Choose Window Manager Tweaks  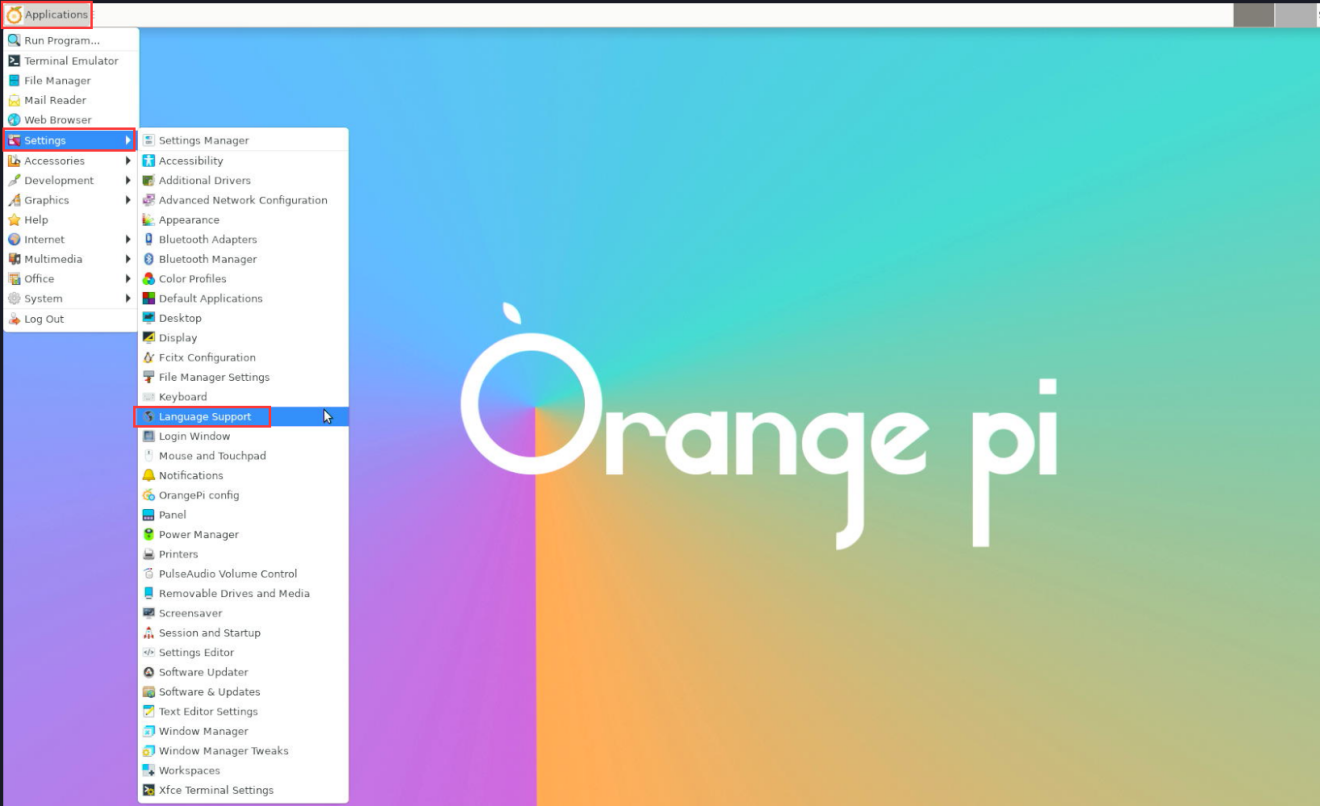tap(243, 751)
